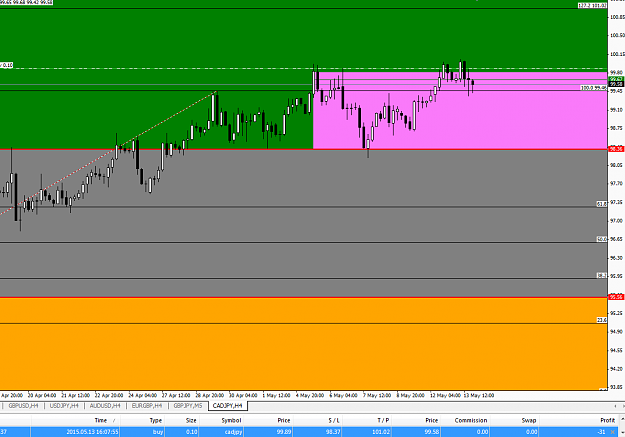This screenshot has width=625, height=437.
Task: Switch to the GBPUSD,H4 chart tab
Action: (x=23, y=406)
